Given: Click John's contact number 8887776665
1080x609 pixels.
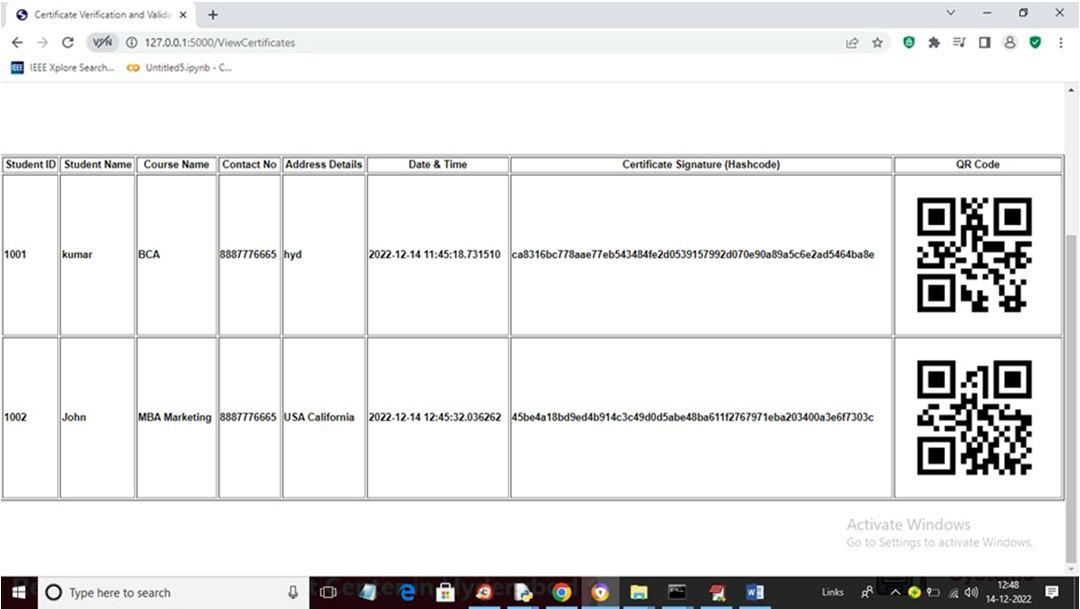Looking at the screenshot, I should (x=248, y=417).
